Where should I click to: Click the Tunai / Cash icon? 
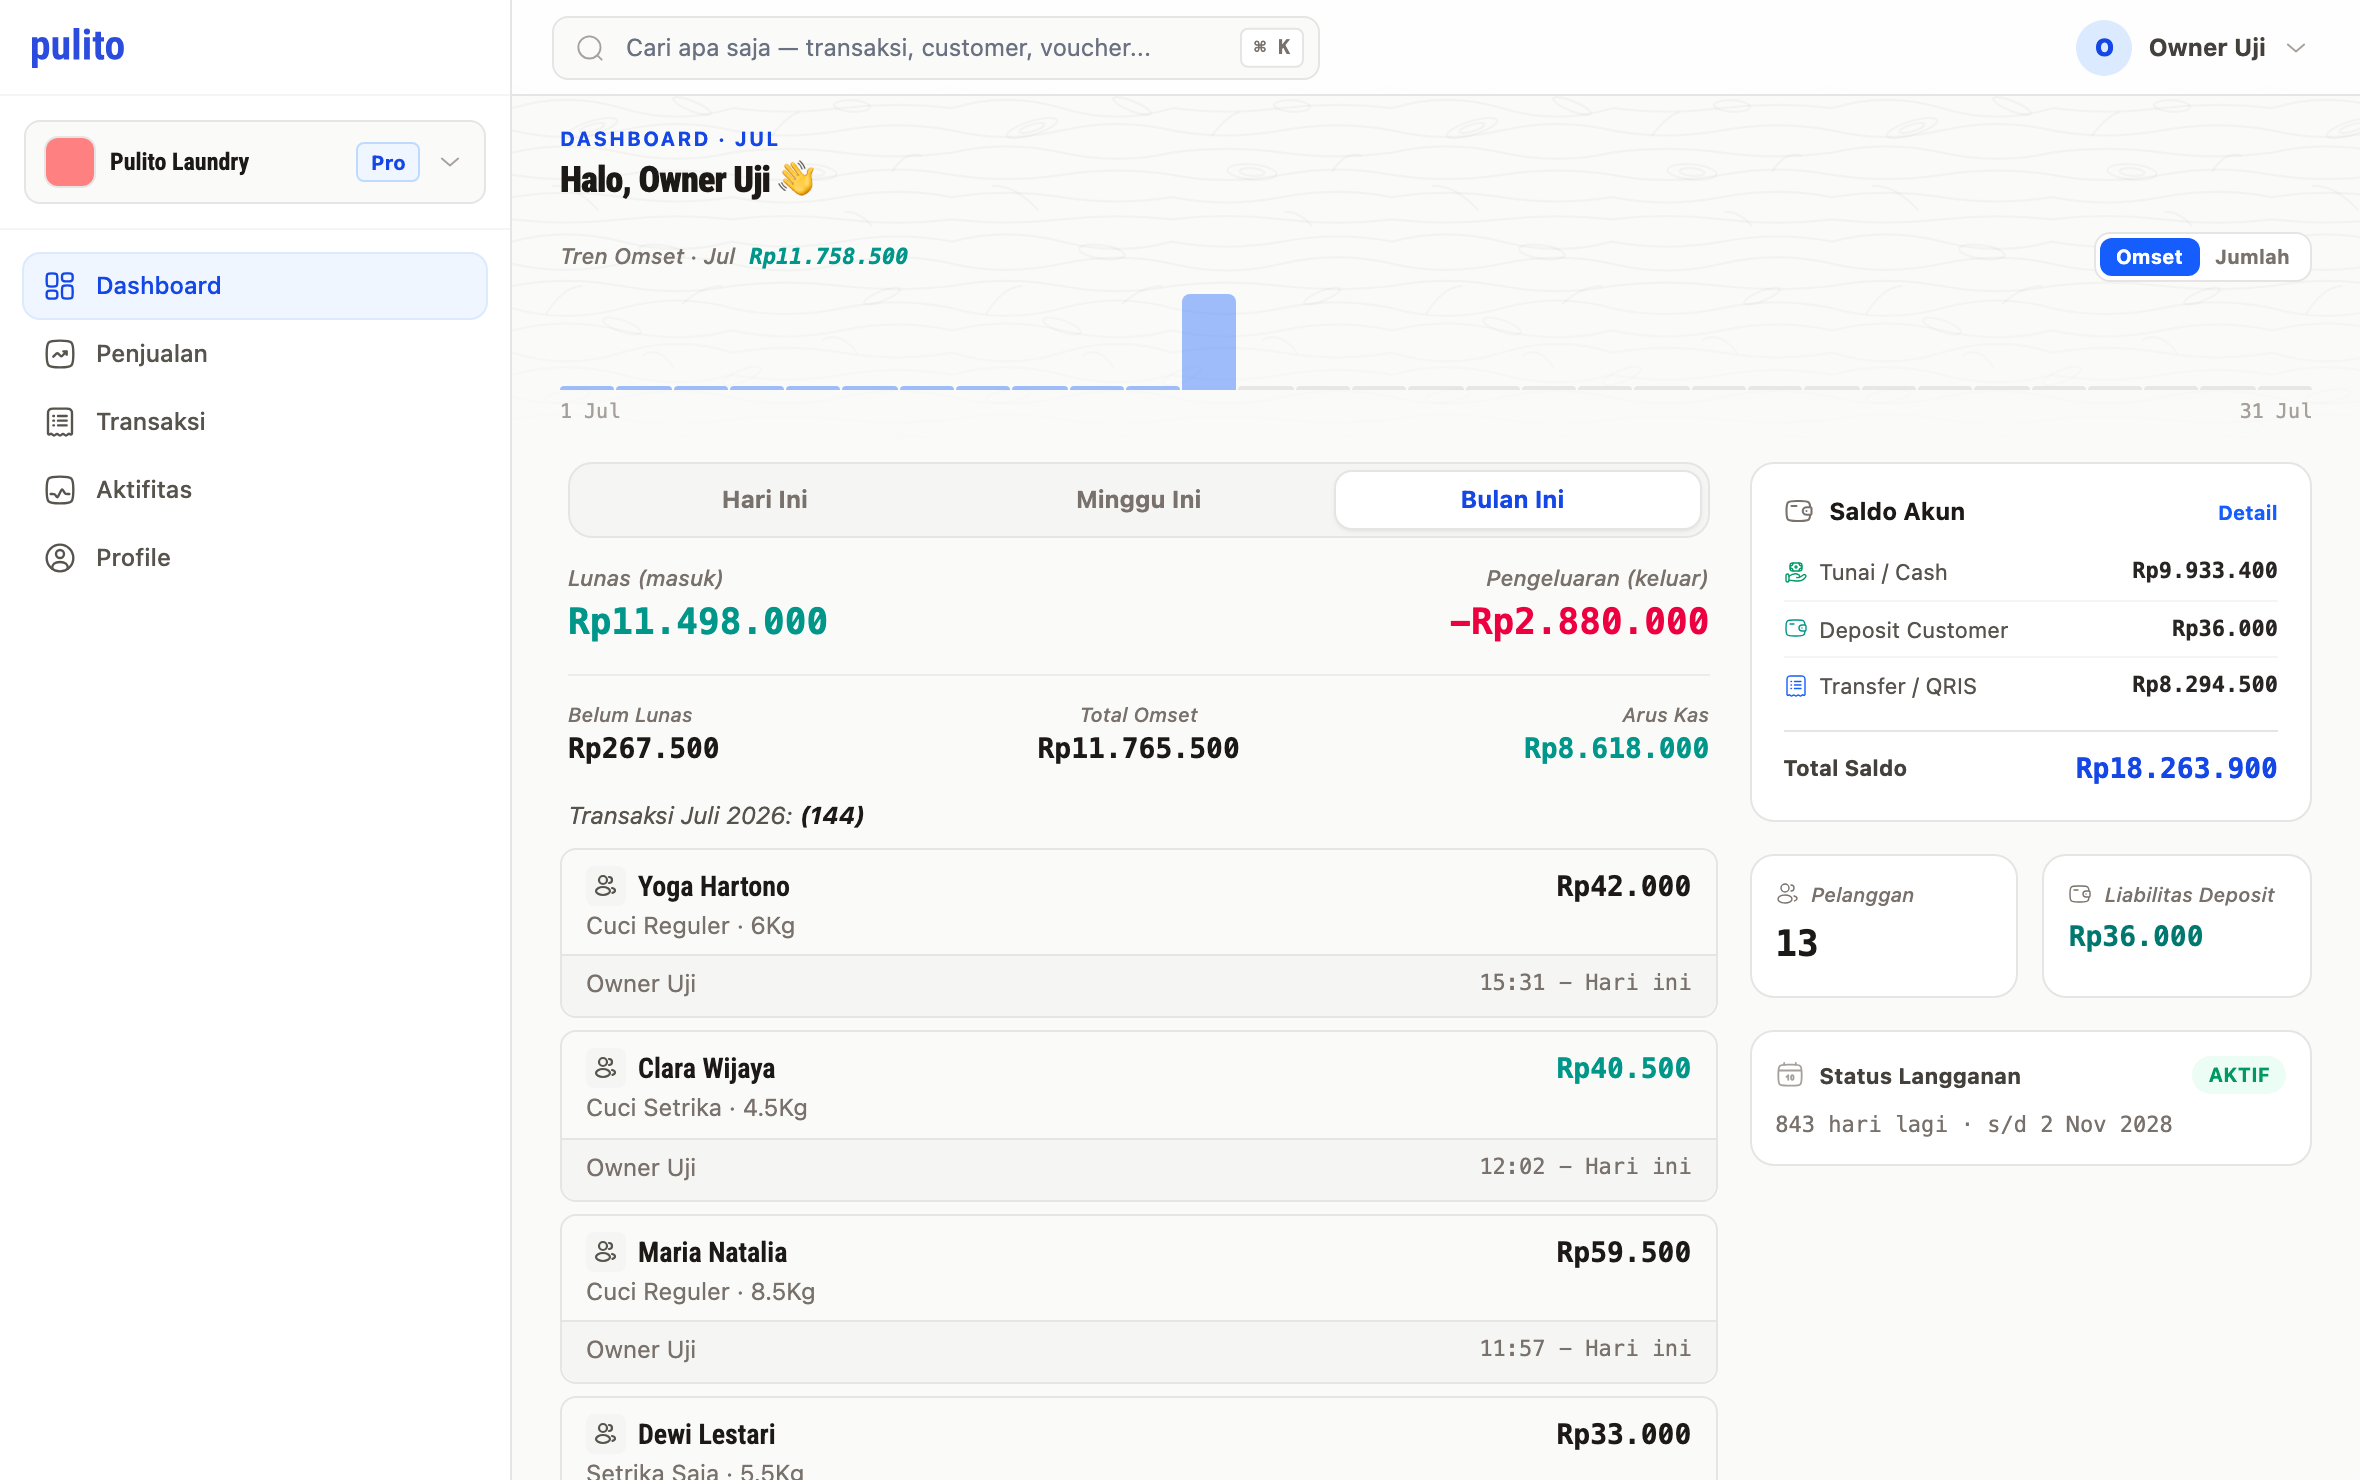tap(1796, 572)
